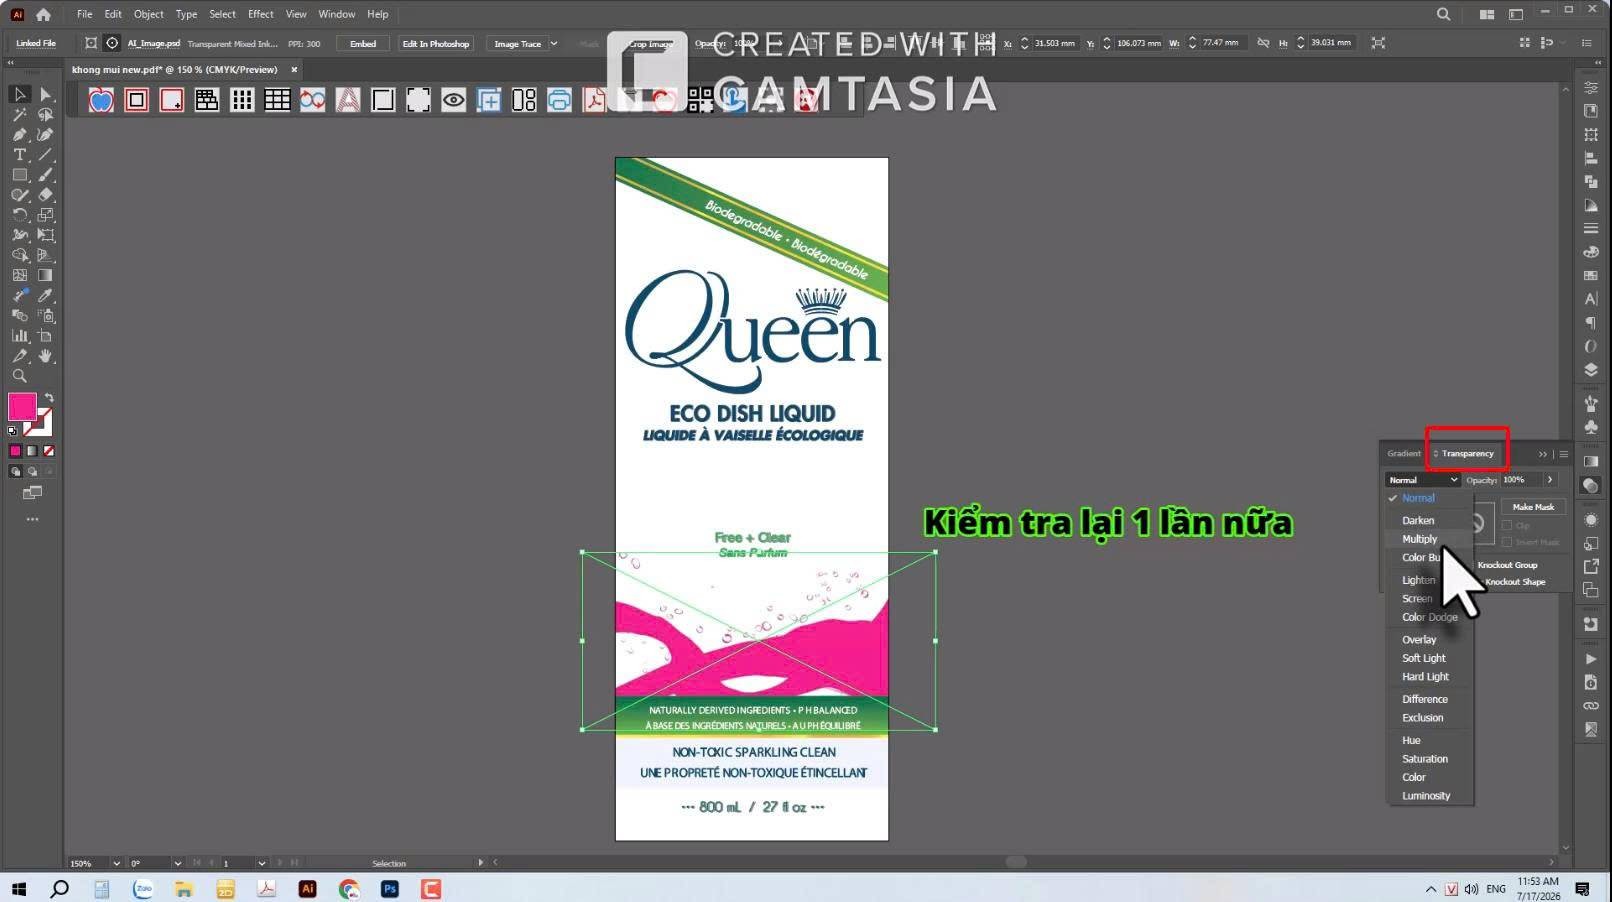
Task: Open Photoshop from the taskbar
Action: 390,888
